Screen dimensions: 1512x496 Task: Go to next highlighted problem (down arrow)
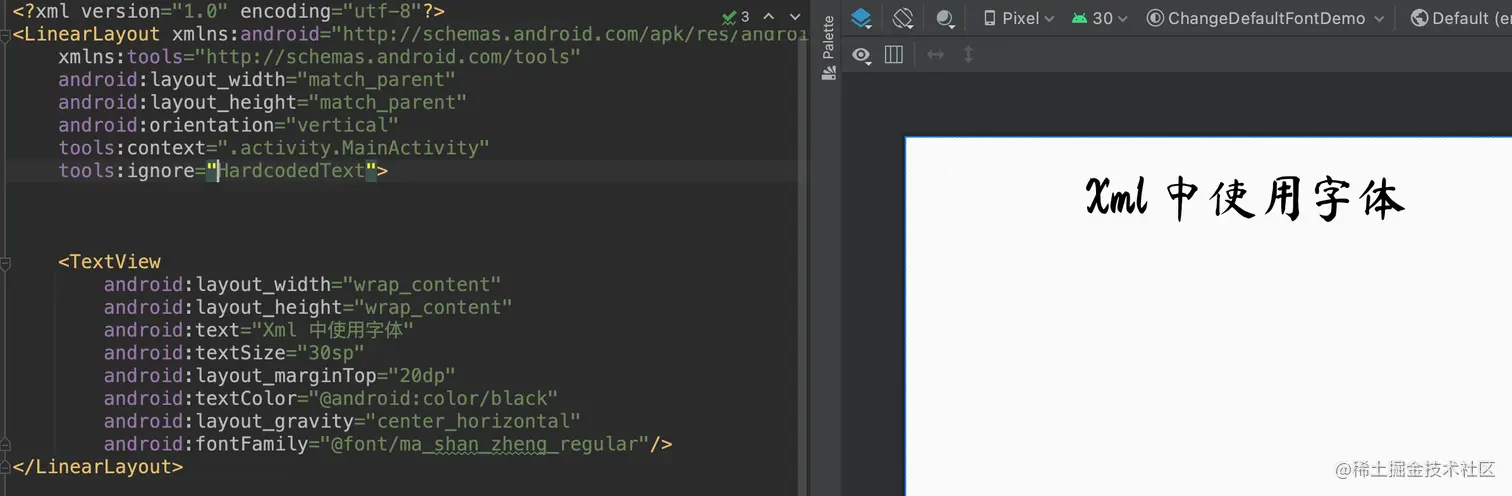pyautogui.click(x=795, y=17)
